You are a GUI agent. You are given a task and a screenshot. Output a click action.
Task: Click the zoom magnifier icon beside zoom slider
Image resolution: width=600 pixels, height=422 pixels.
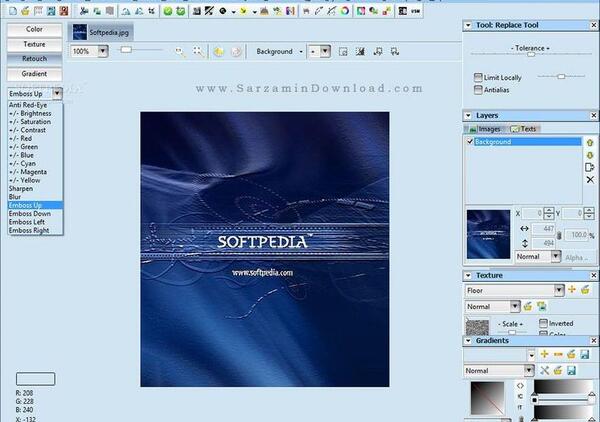click(x=180, y=51)
